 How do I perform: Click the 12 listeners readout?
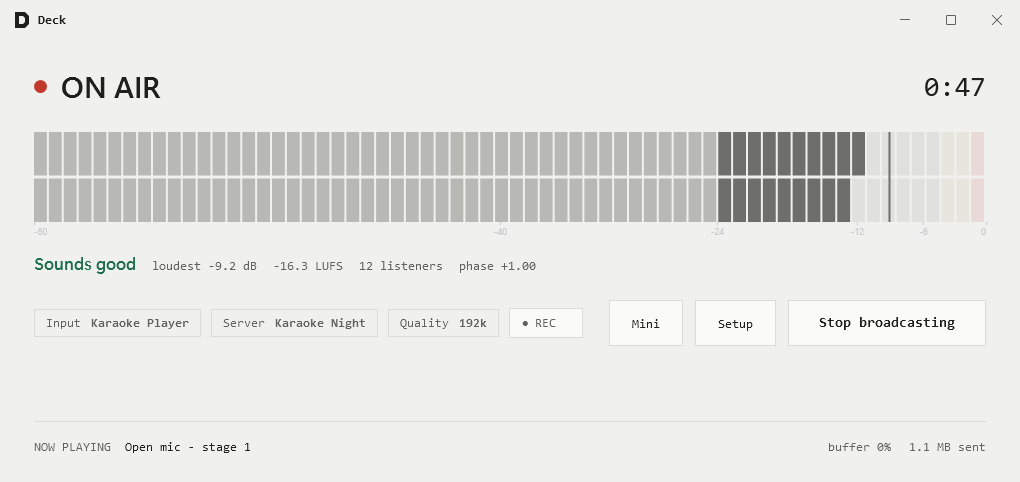[x=401, y=266]
